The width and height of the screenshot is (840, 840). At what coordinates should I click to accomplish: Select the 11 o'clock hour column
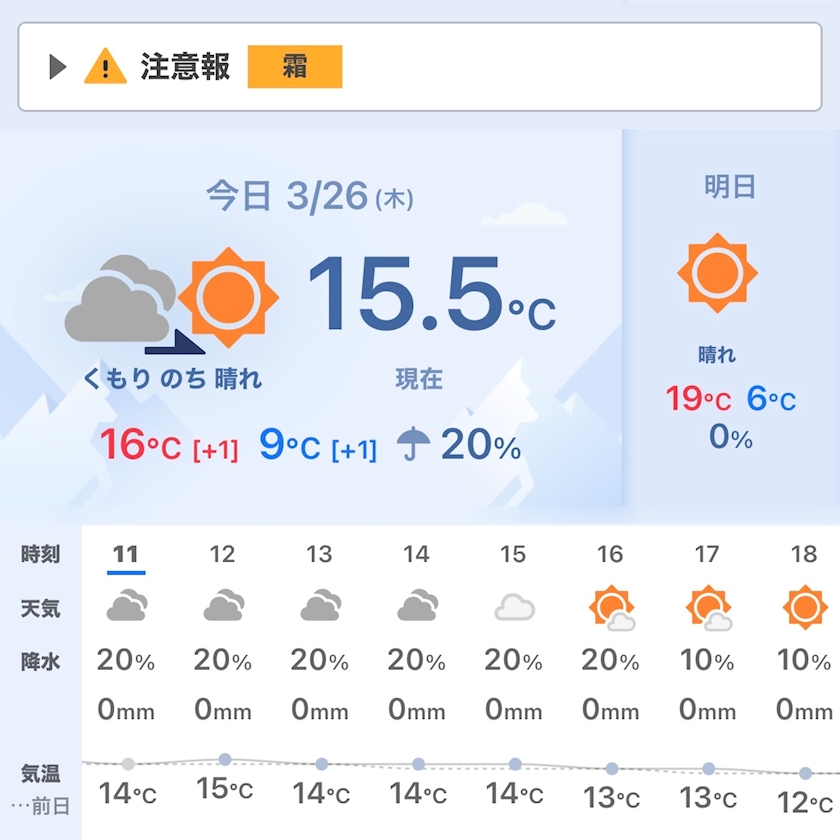click(126, 555)
